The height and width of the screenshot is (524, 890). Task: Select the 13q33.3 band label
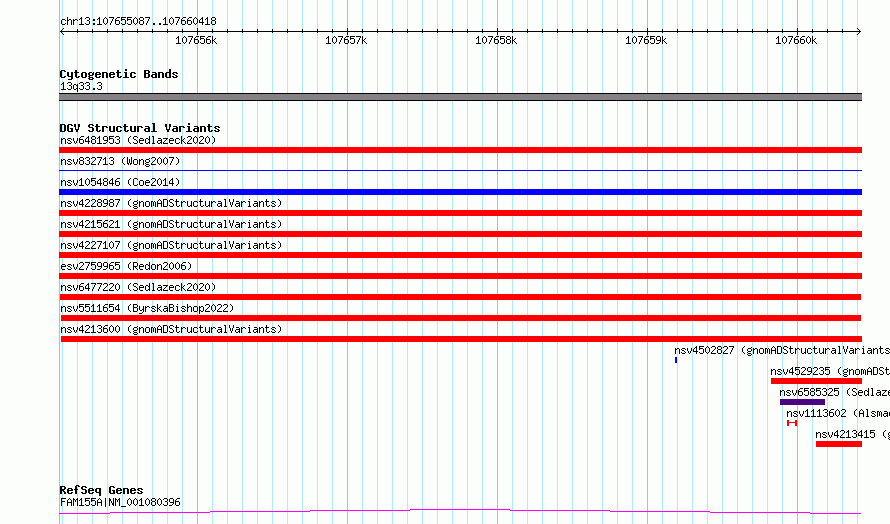pyautogui.click(x=81, y=86)
